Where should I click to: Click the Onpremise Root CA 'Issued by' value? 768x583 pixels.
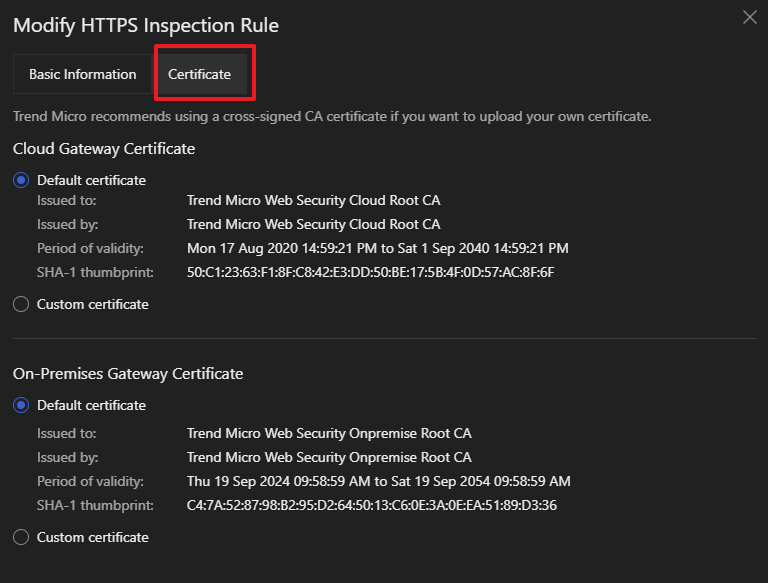329,457
